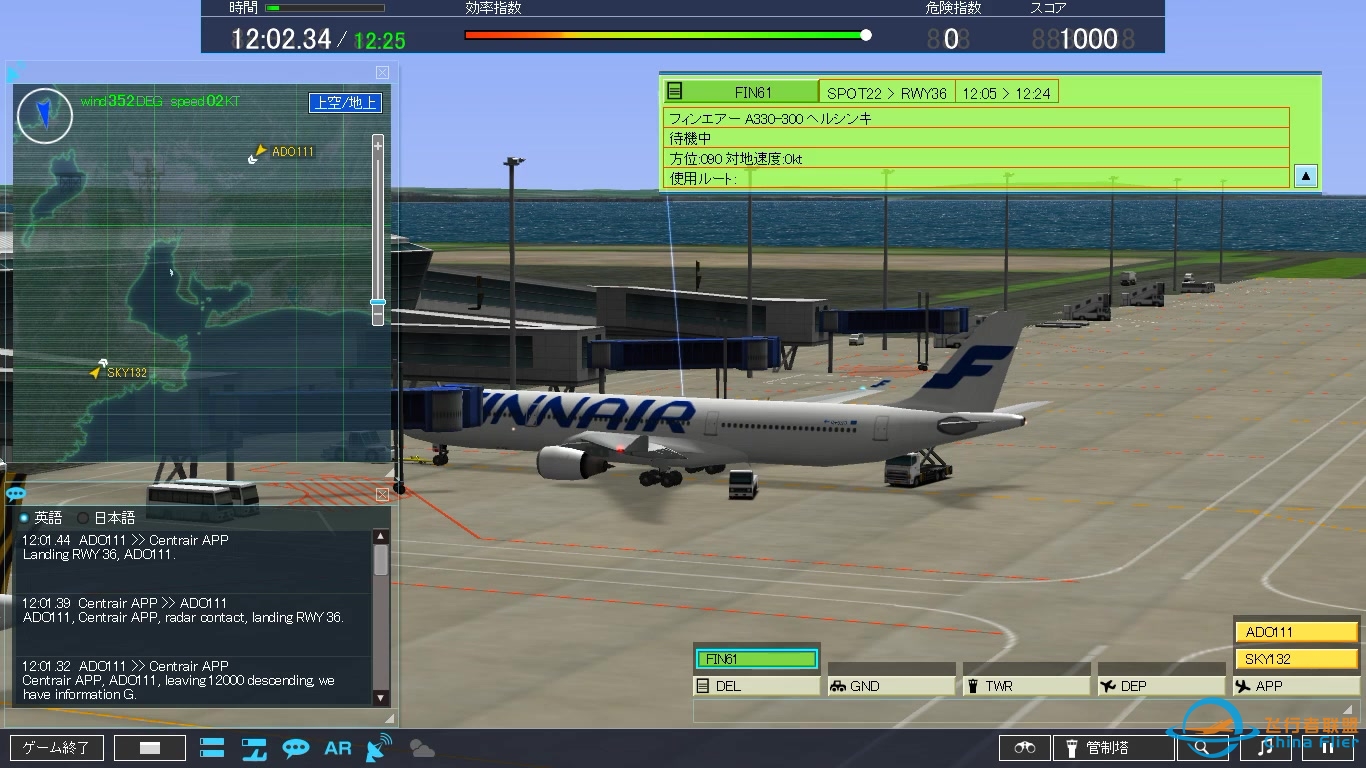Screen dimensions: 1366x768
Task: Select the 日本語 language radio button
Action: [83, 518]
